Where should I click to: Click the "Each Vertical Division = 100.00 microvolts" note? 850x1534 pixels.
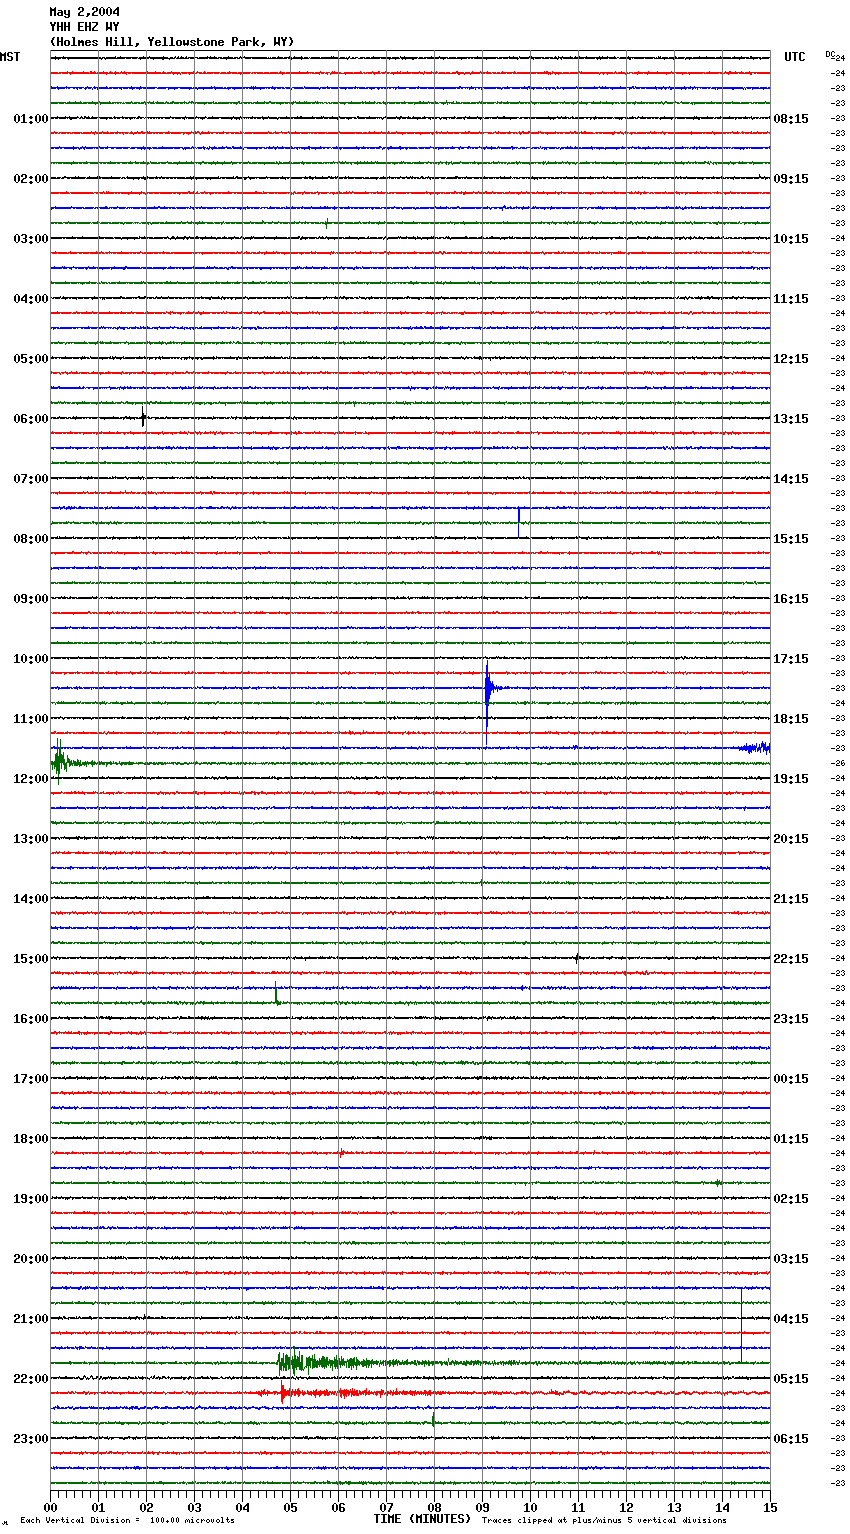pos(127,1521)
